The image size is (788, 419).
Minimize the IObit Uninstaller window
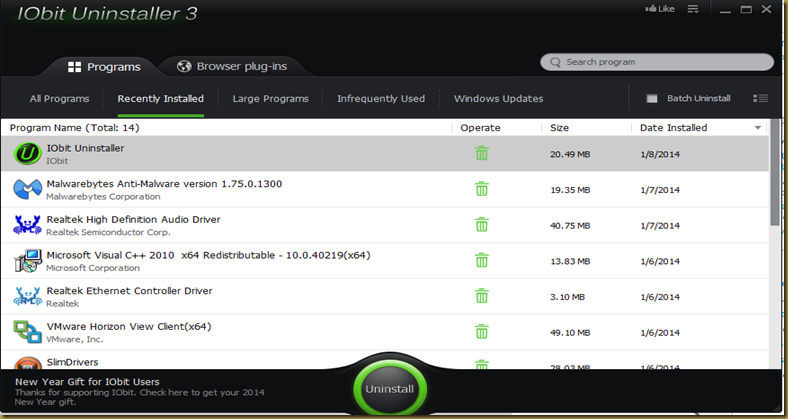tap(725, 10)
